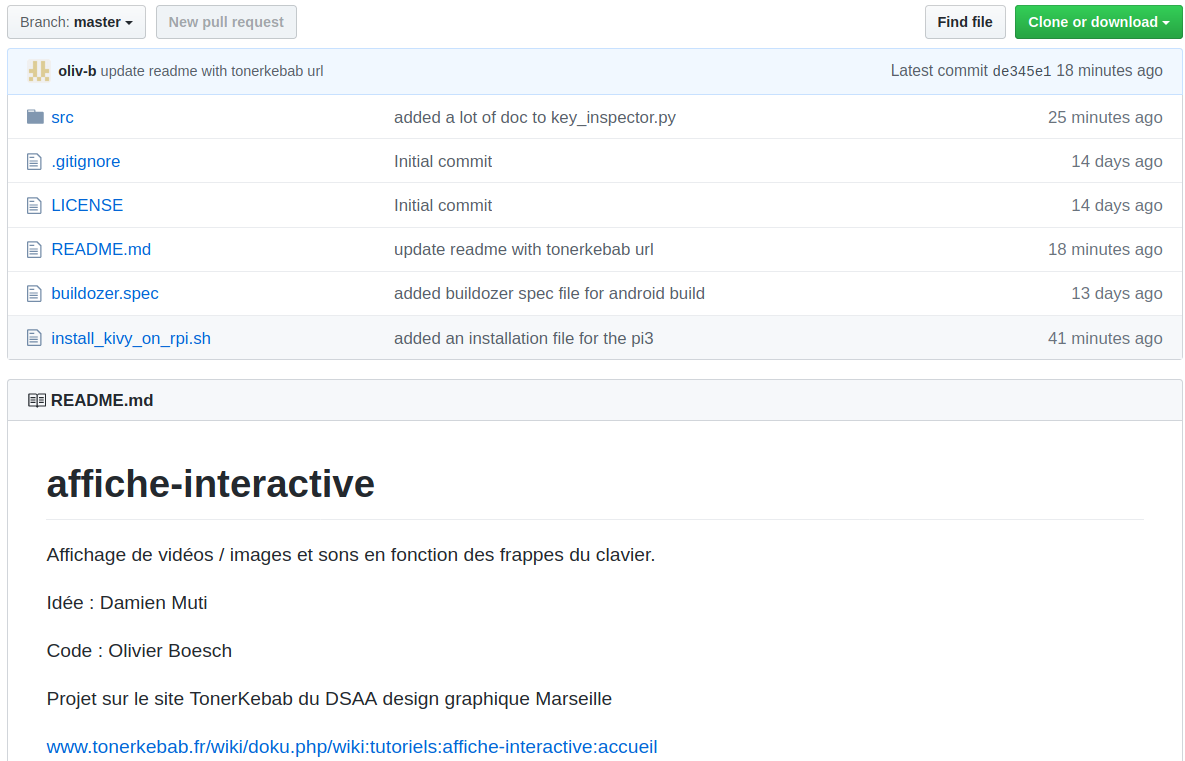Click the New pull request button

(226, 22)
